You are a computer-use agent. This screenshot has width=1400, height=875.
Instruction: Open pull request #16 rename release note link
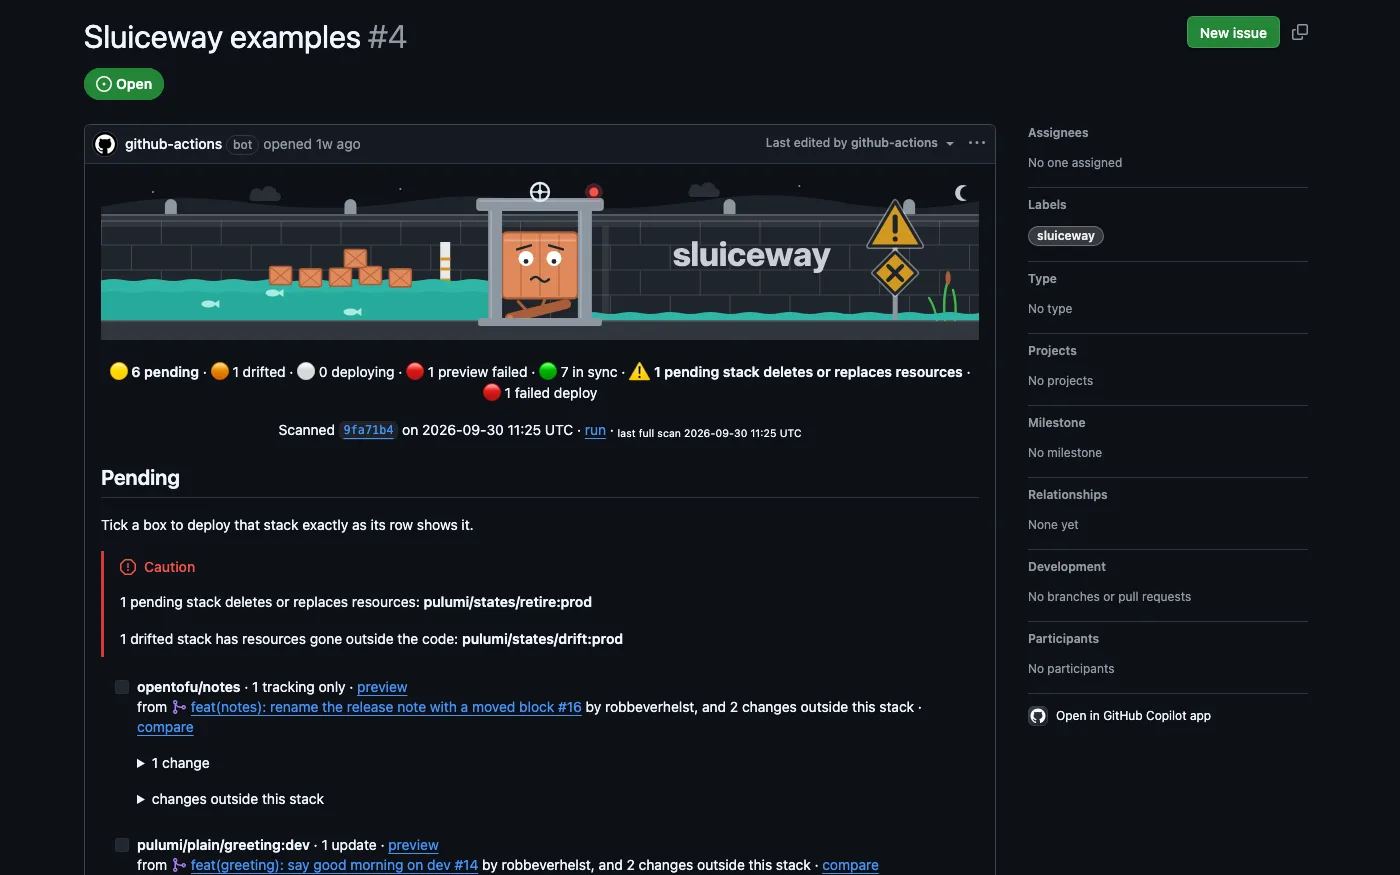click(386, 707)
